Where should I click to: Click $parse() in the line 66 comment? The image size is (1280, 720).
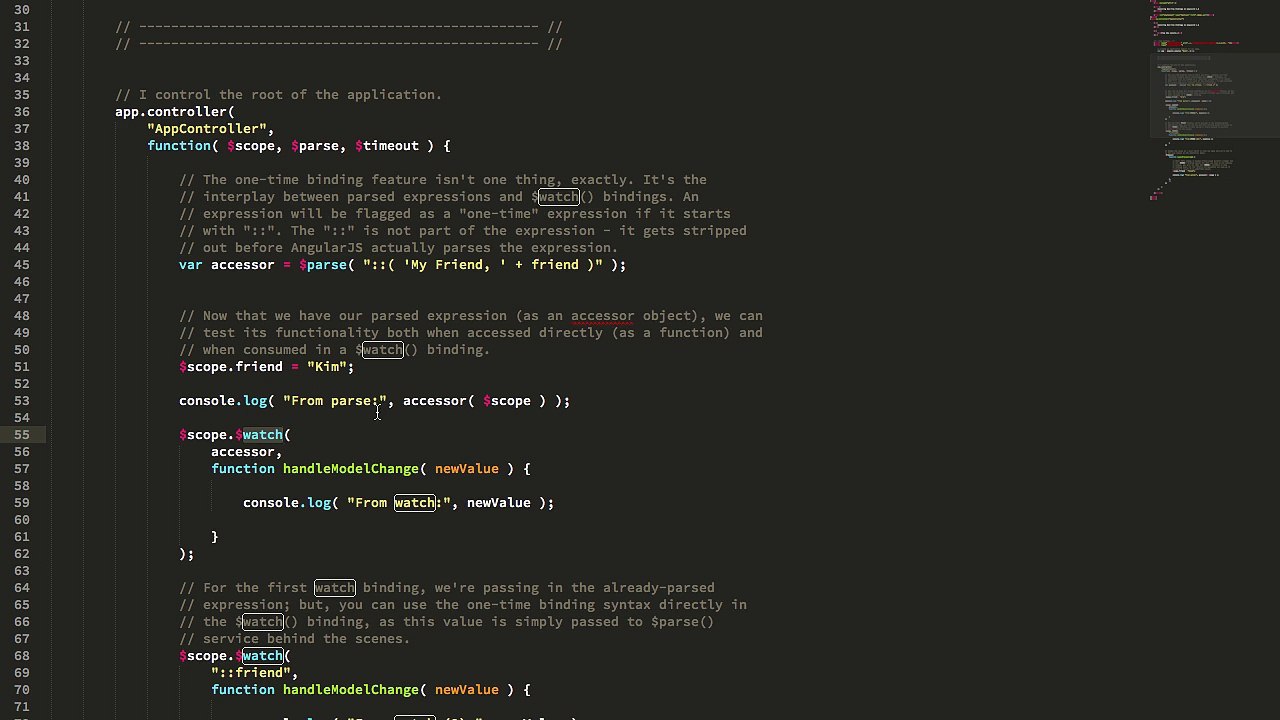pos(683,622)
